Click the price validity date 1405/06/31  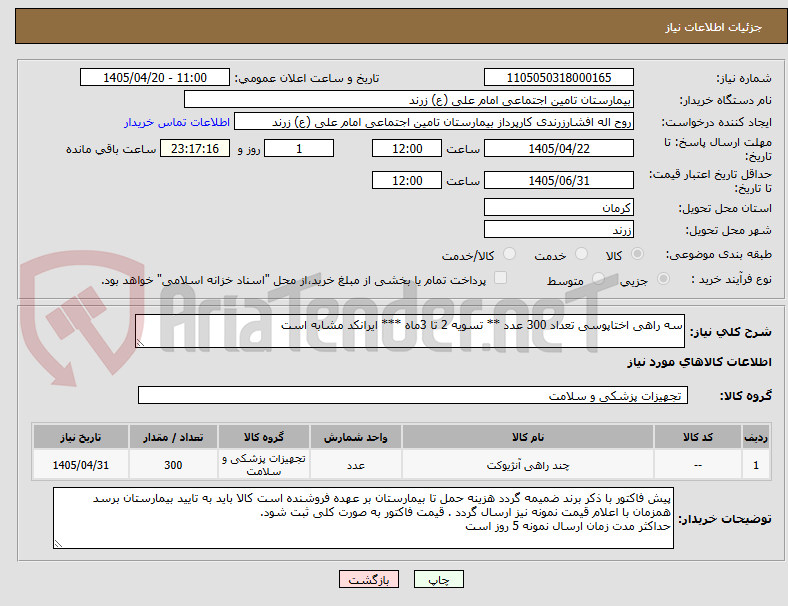click(558, 180)
